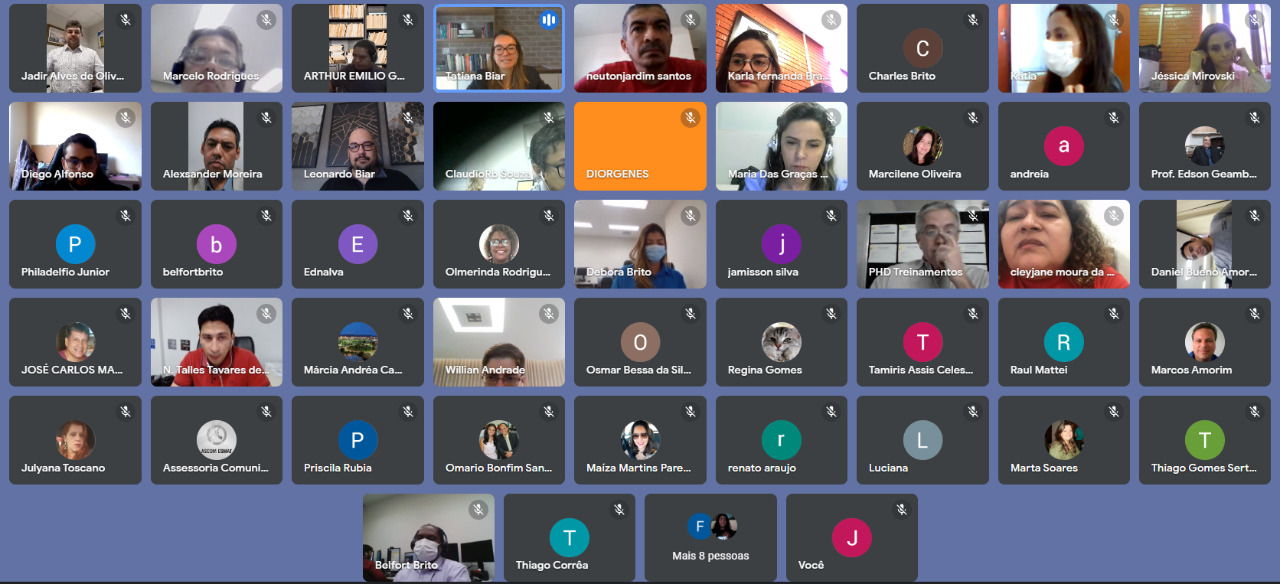Click the muted mic icon on Philadelfio Junior's tile
Viewport: 1280px width, 584px height.
point(125,216)
